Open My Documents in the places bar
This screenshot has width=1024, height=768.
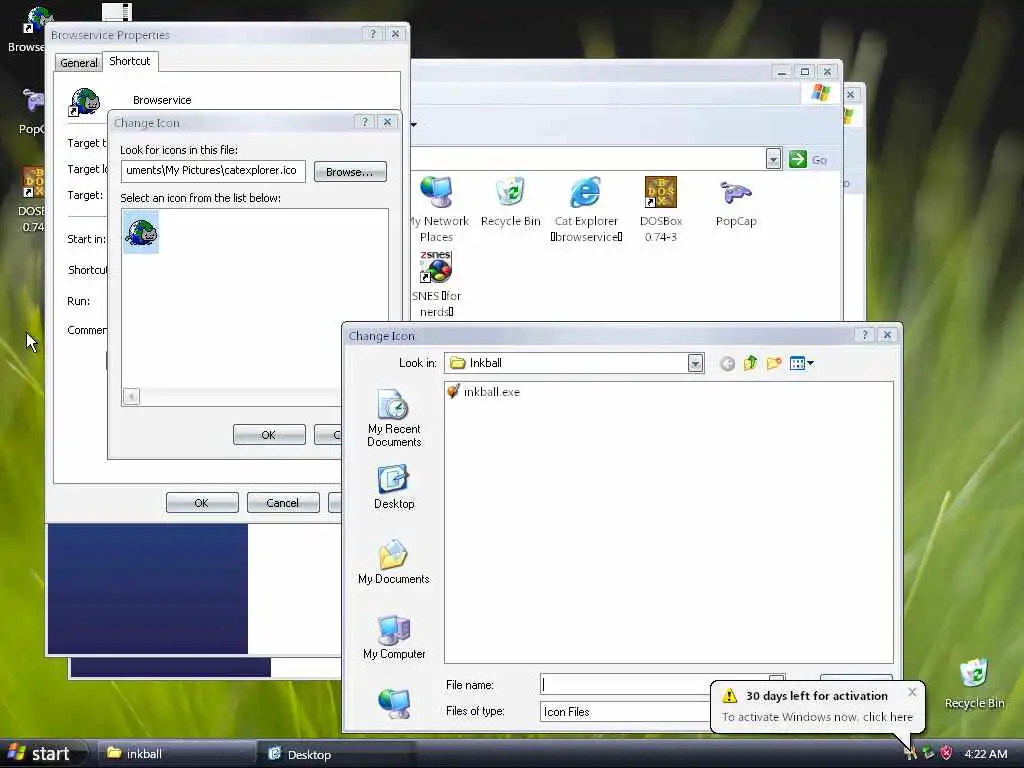point(394,562)
